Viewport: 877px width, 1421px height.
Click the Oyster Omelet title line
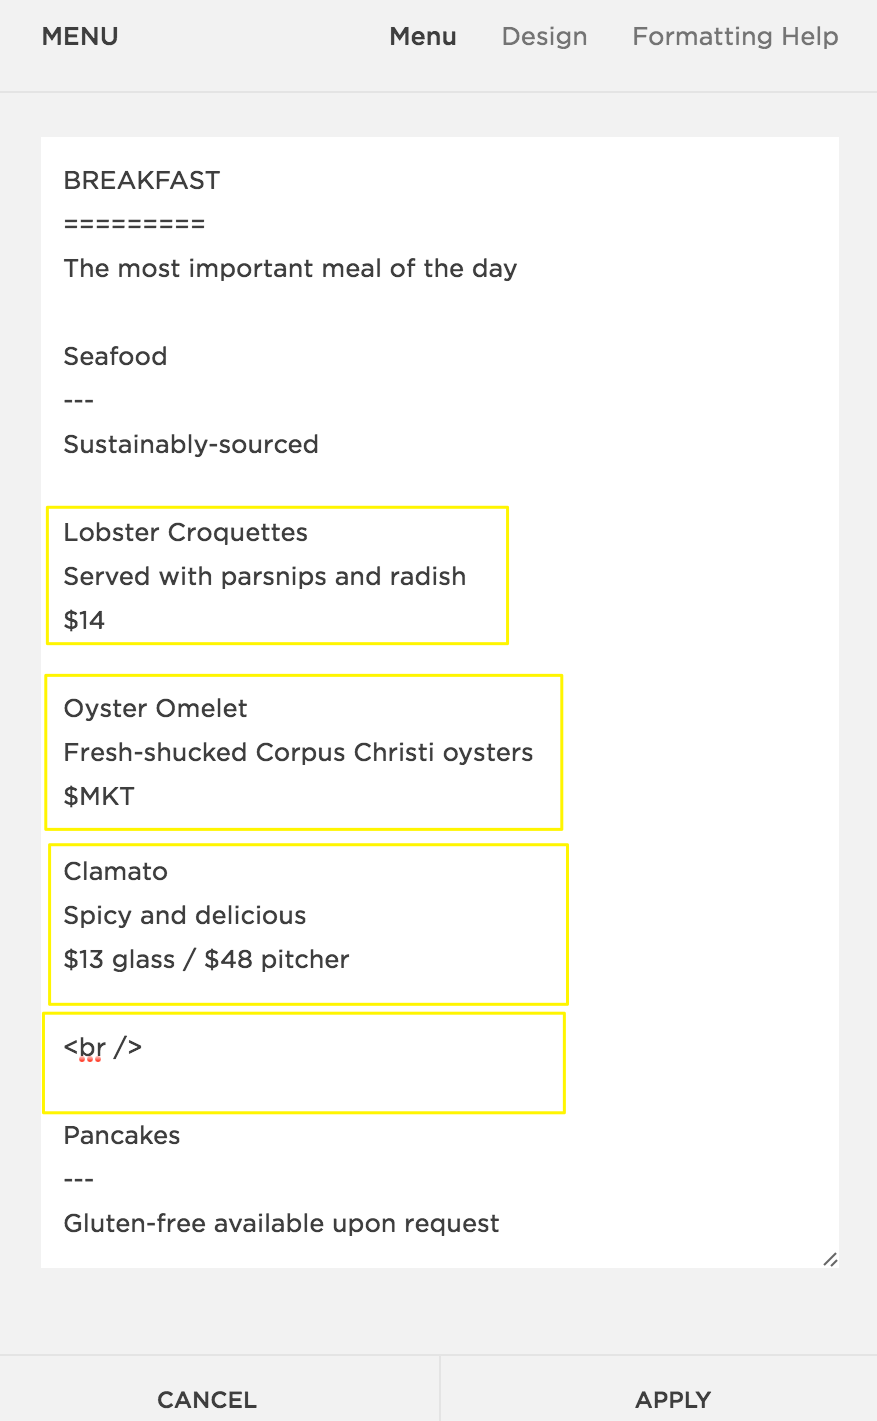tap(156, 708)
